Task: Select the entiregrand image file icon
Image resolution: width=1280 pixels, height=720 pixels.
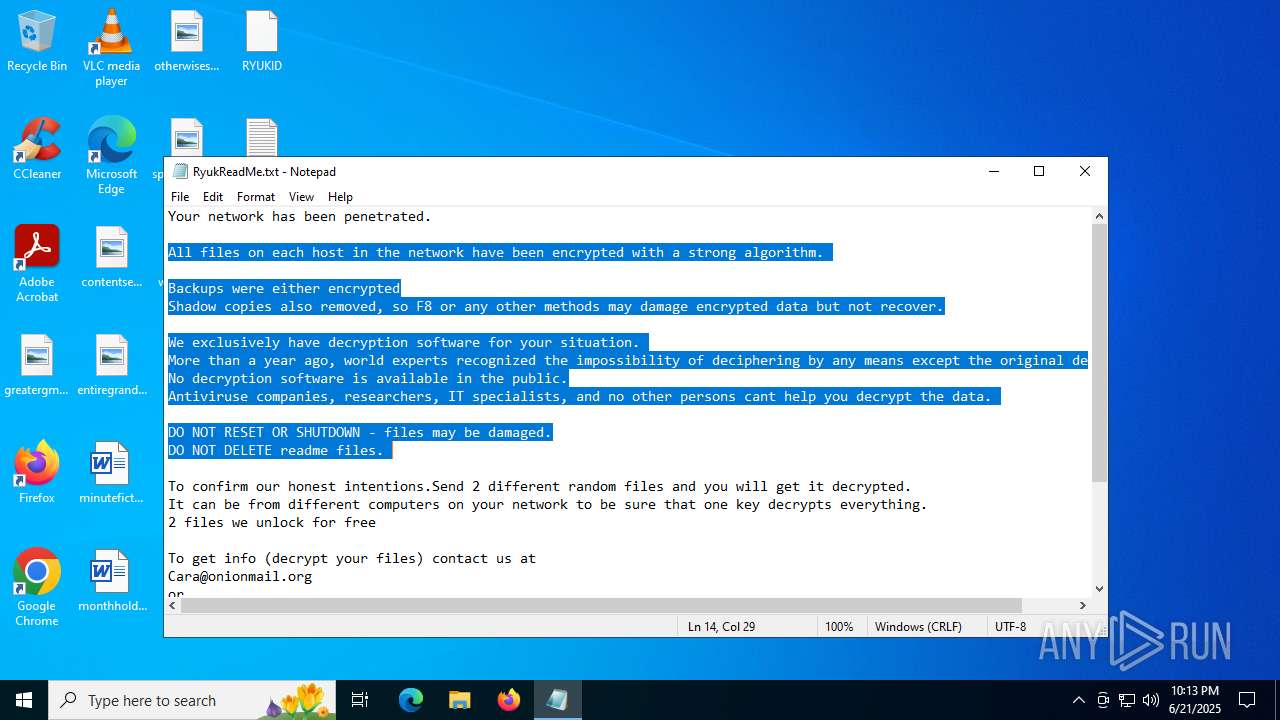Action: pyautogui.click(x=111, y=366)
